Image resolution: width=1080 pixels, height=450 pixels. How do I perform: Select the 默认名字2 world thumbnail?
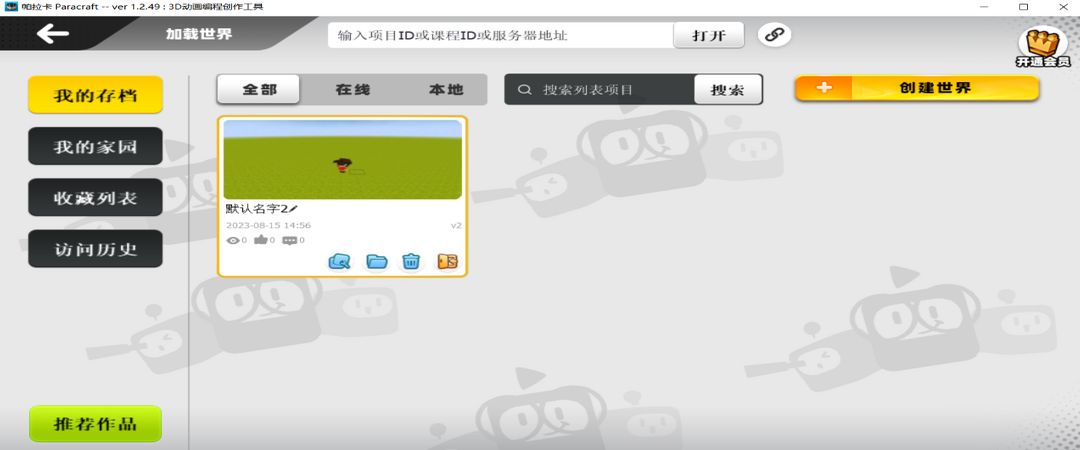pos(342,160)
